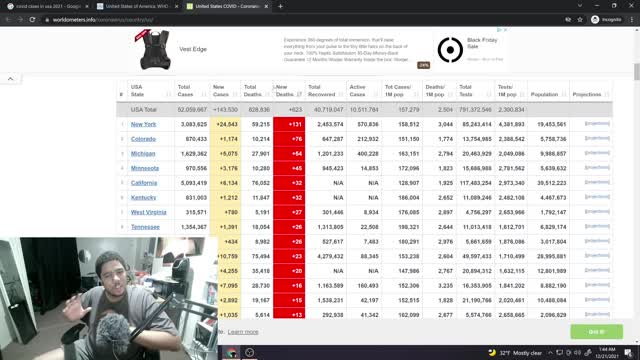640x360 pixels.
Task: Switch to 'United States of America: WHO' tab
Action: pos(138,6)
